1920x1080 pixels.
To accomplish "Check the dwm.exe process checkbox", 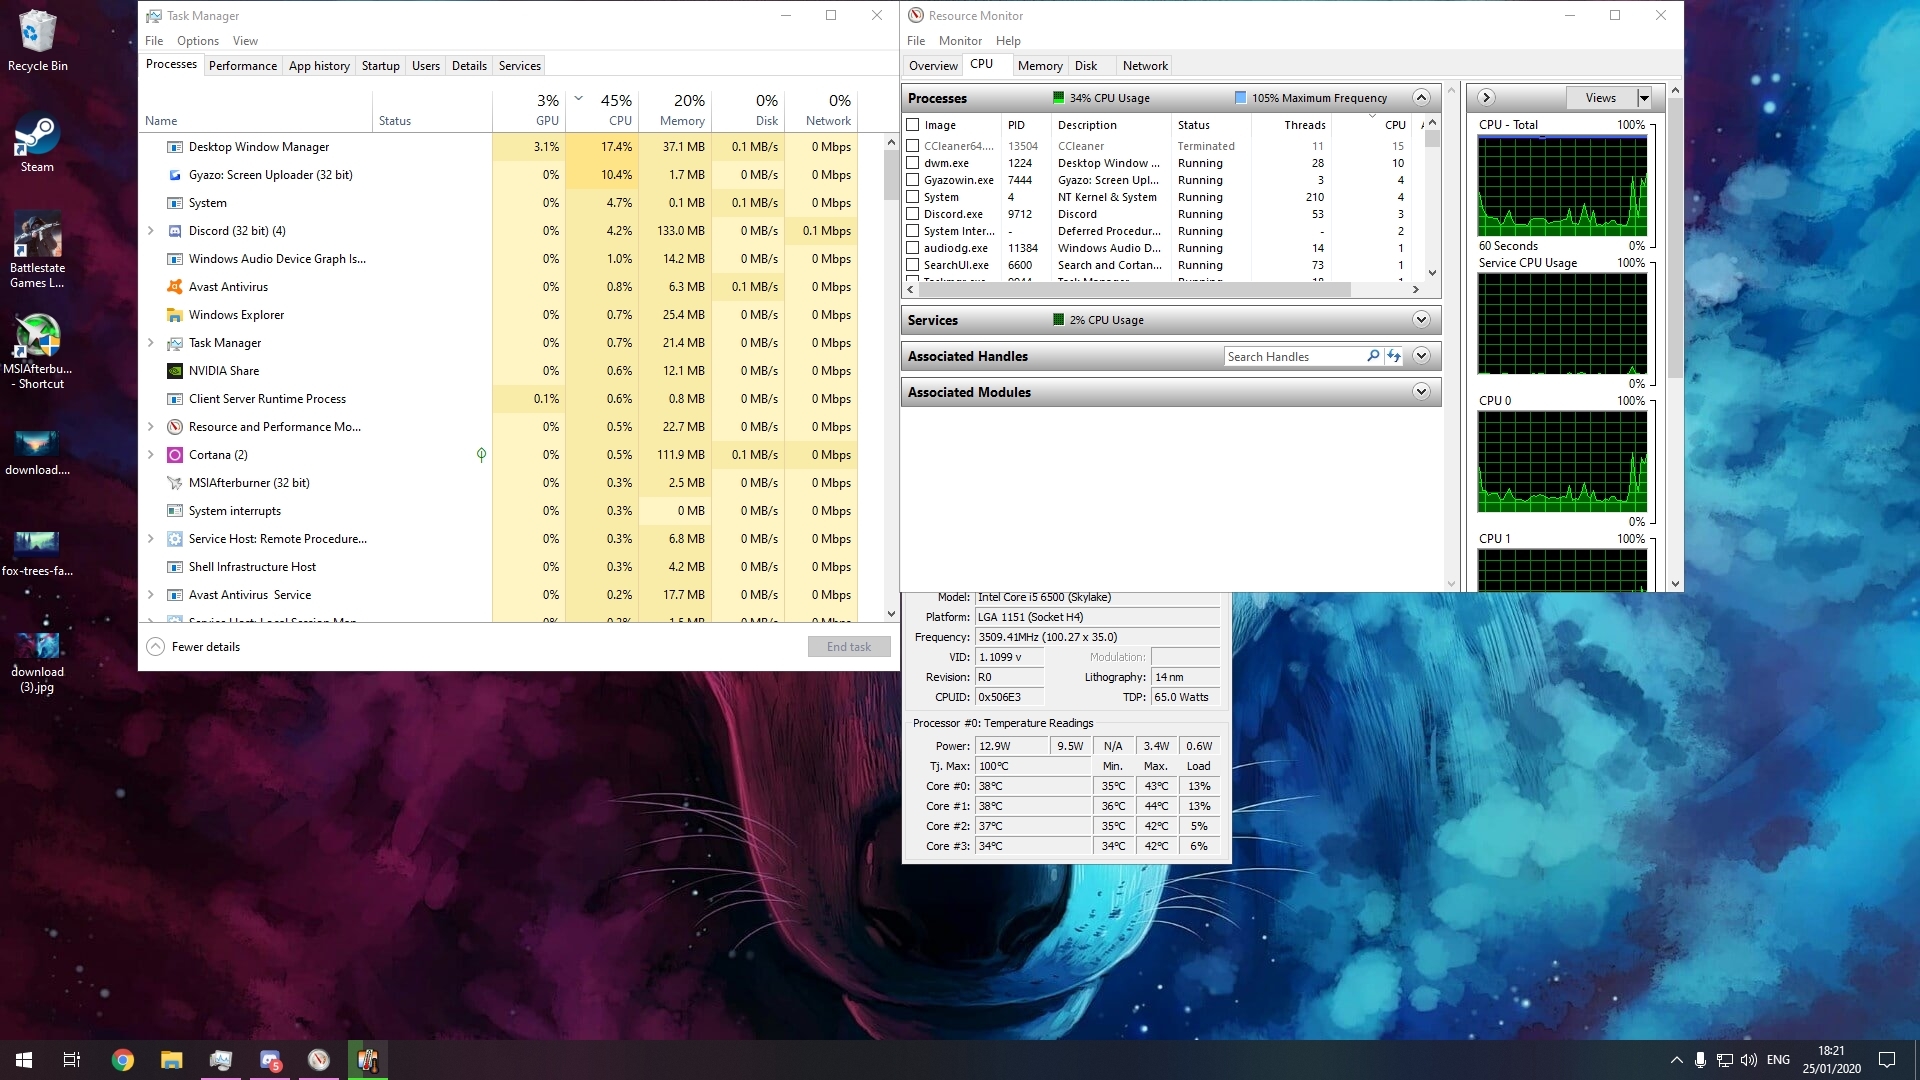I will pos(912,163).
